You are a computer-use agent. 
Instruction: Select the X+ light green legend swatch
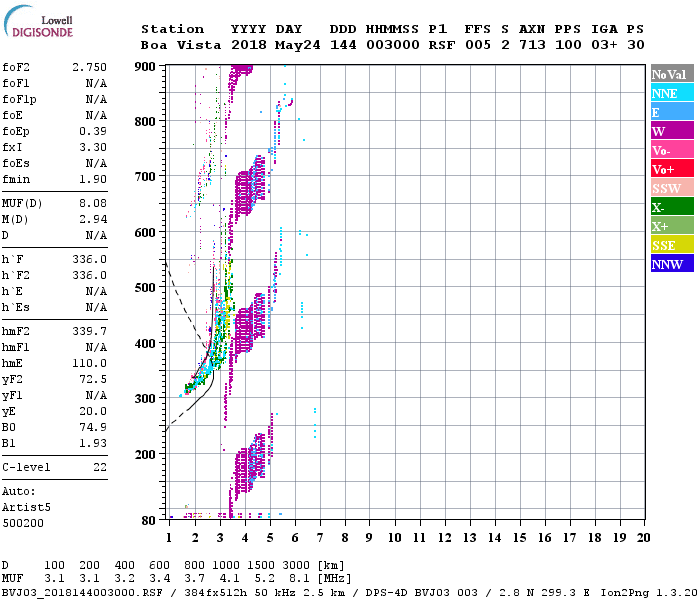[x=672, y=225]
